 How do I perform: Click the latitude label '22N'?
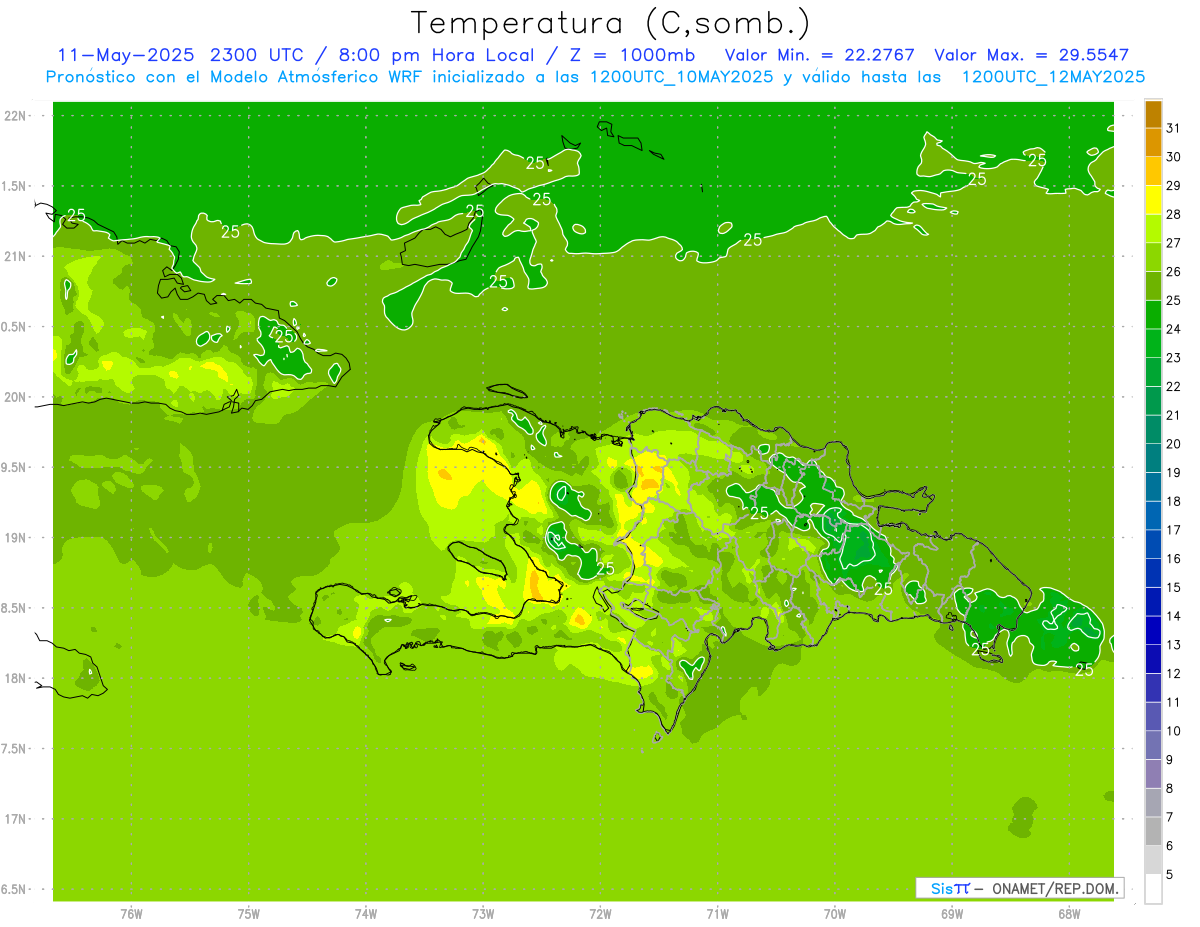tap(15, 115)
